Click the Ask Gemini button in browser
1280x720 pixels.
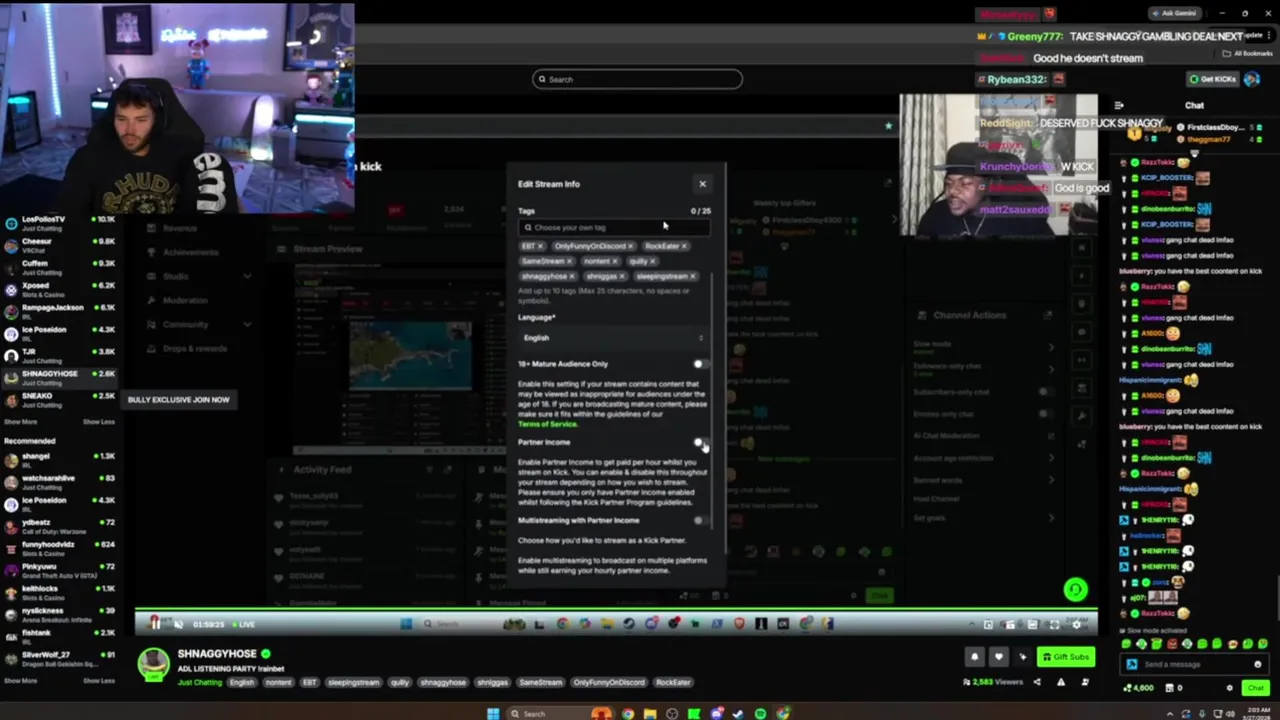tap(1174, 13)
